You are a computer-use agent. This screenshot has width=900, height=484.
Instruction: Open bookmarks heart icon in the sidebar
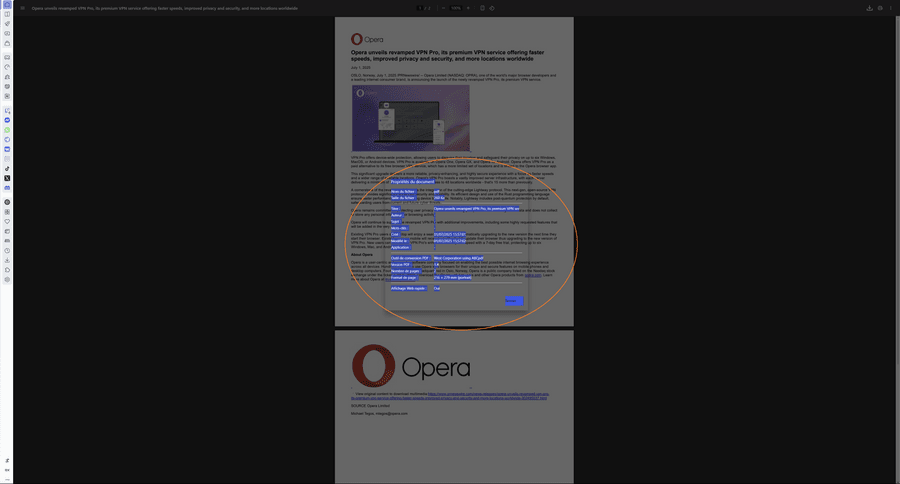(7, 222)
